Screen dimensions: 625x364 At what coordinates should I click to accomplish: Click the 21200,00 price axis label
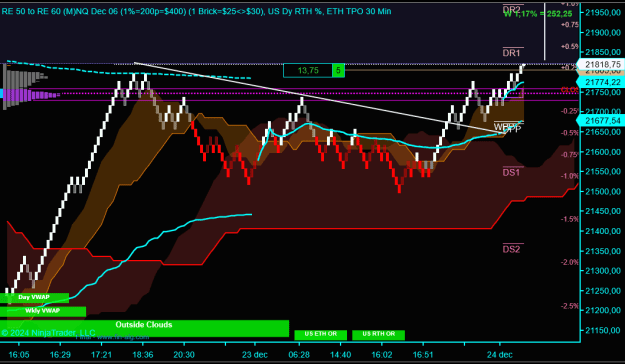tap(603, 310)
